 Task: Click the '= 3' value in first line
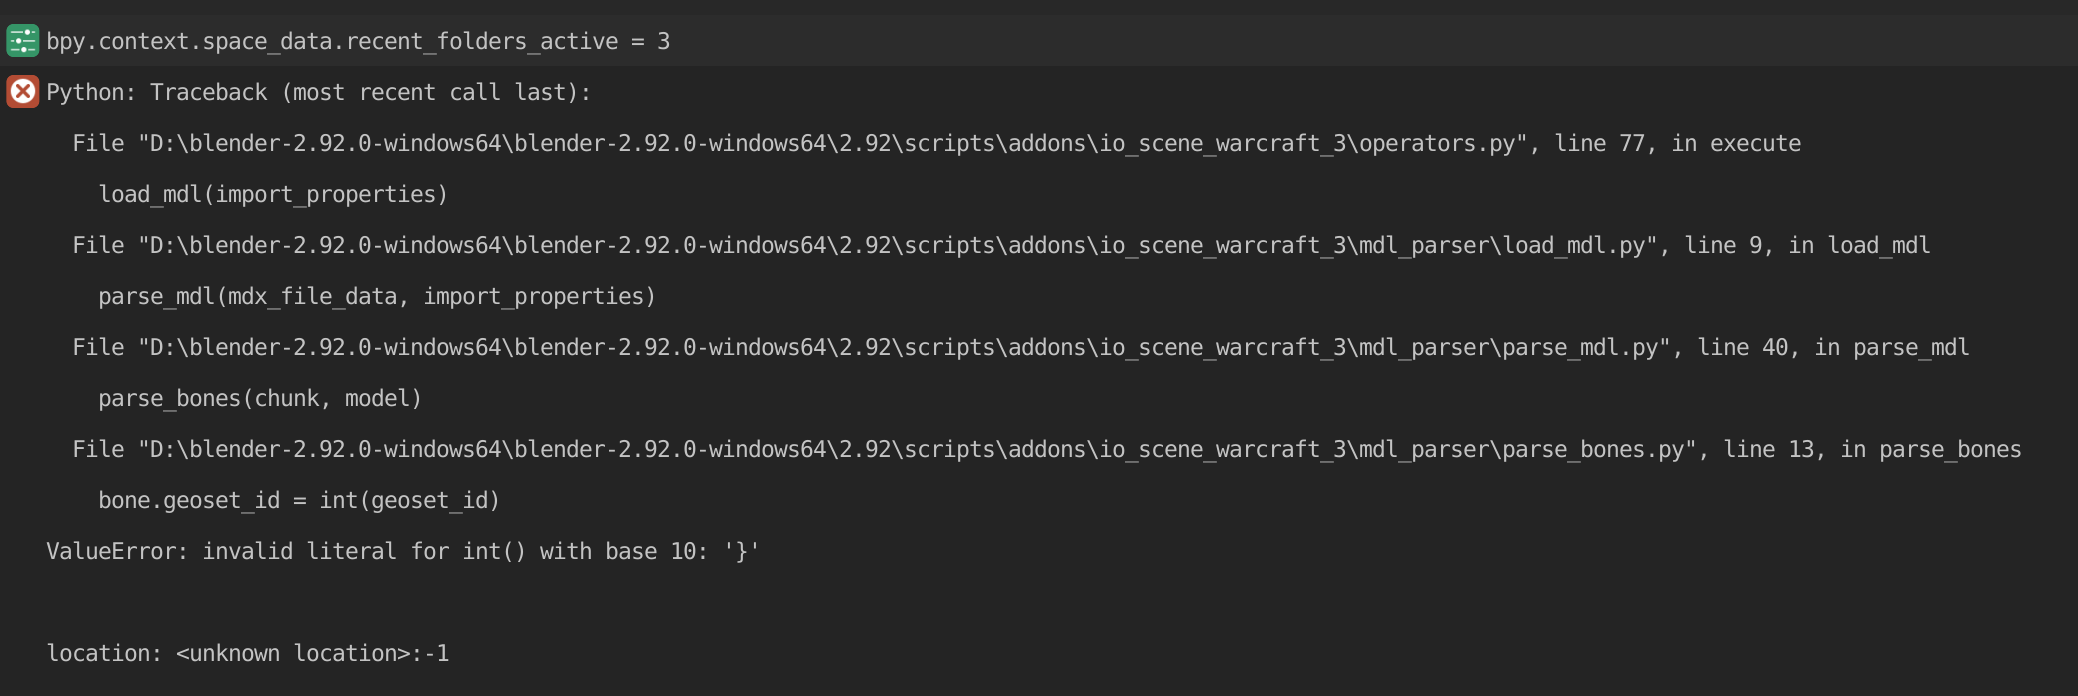(x=651, y=41)
